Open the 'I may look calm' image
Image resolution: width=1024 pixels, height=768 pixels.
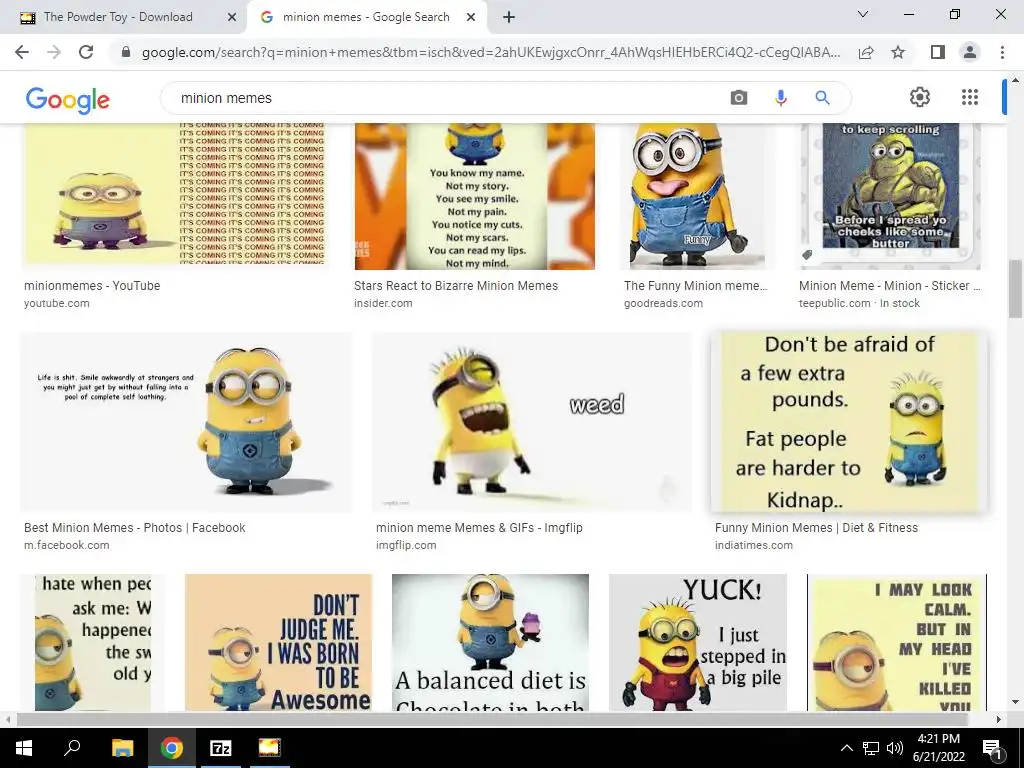pos(897,643)
